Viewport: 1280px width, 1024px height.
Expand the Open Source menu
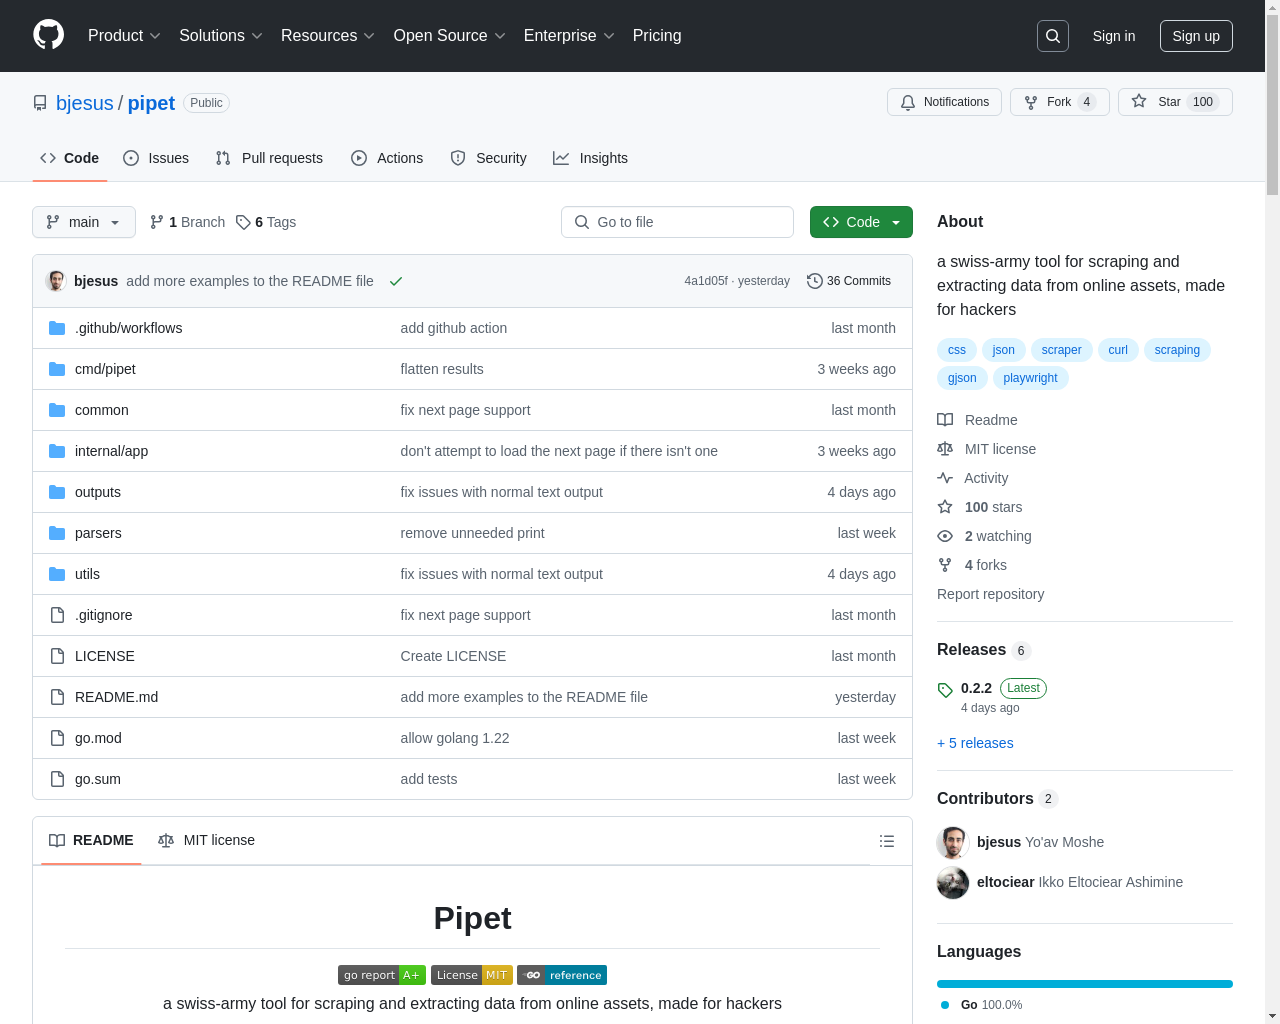tap(450, 36)
